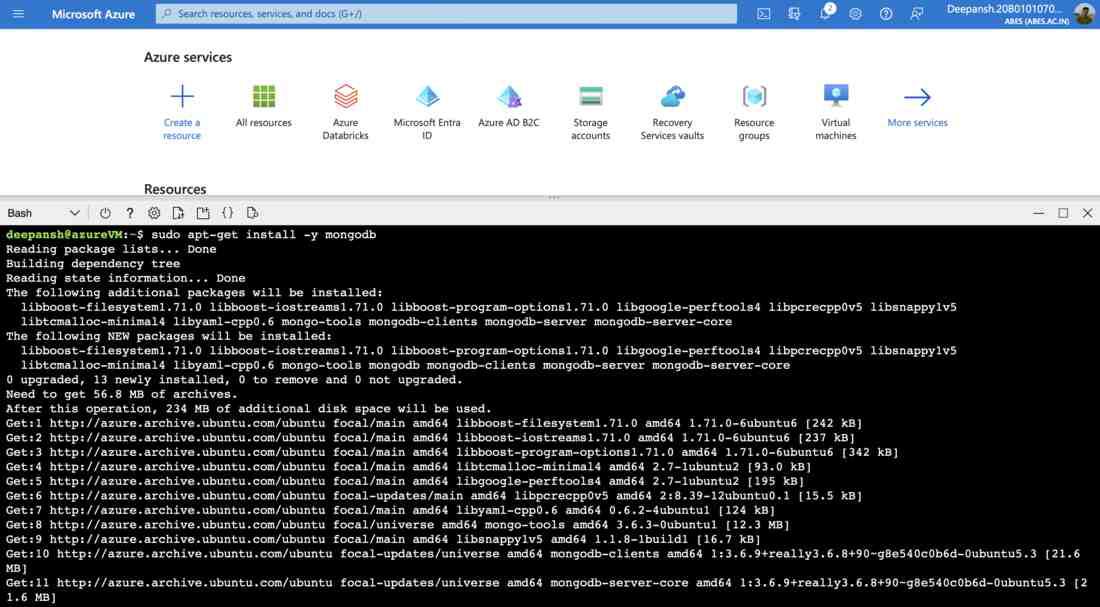Image resolution: width=1100 pixels, height=607 pixels.
Task: Open web preview icon in shell toolbar
Action: coord(253,213)
